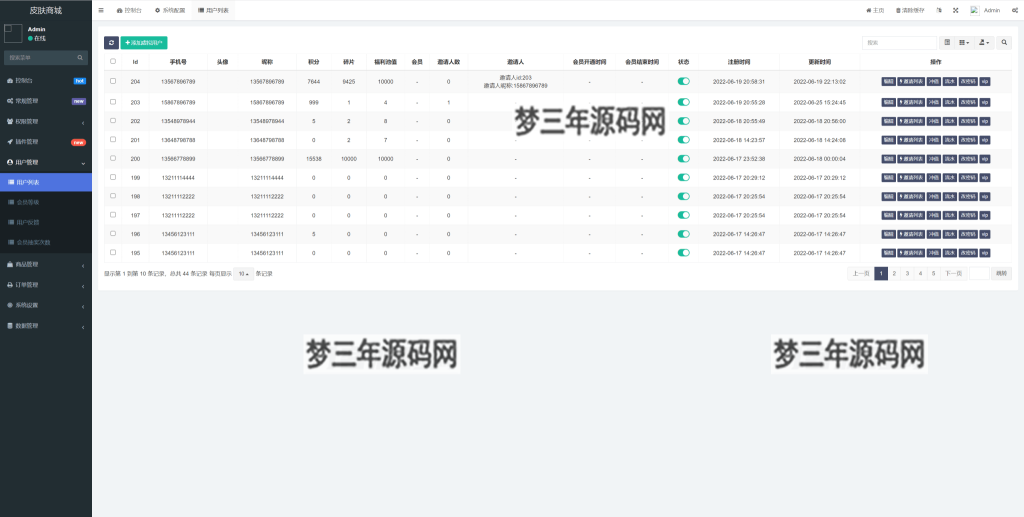Click the fullscreen icon in top bar

click(x=954, y=10)
